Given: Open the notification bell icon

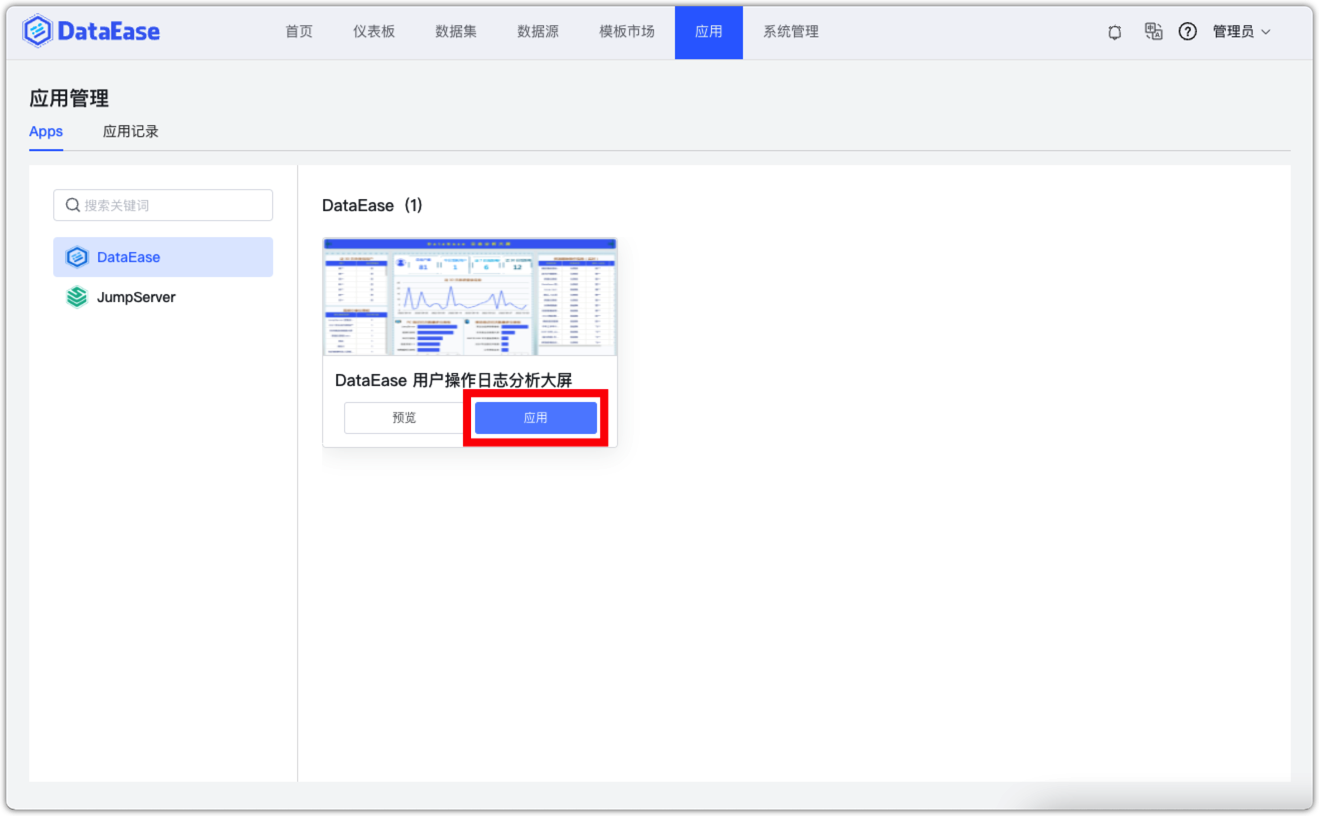Looking at the screenshot, I should coord(1115,32).
